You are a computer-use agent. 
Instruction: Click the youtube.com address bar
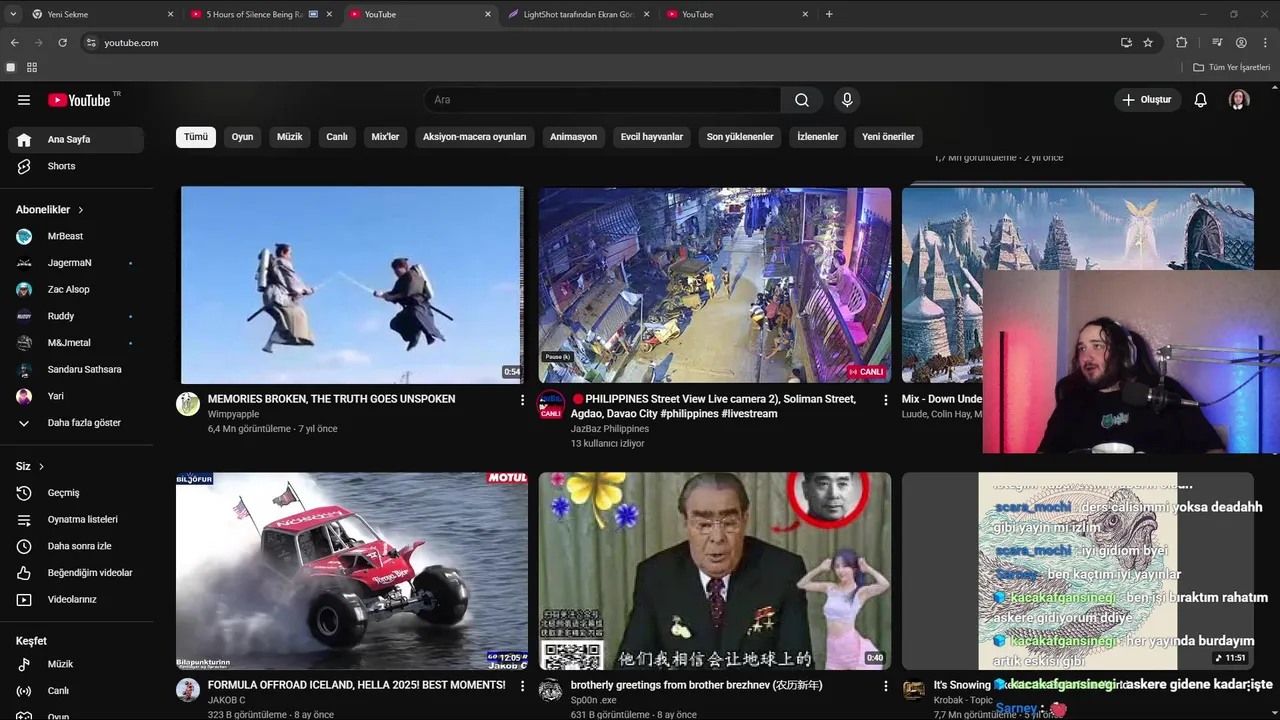click(600, 43)
